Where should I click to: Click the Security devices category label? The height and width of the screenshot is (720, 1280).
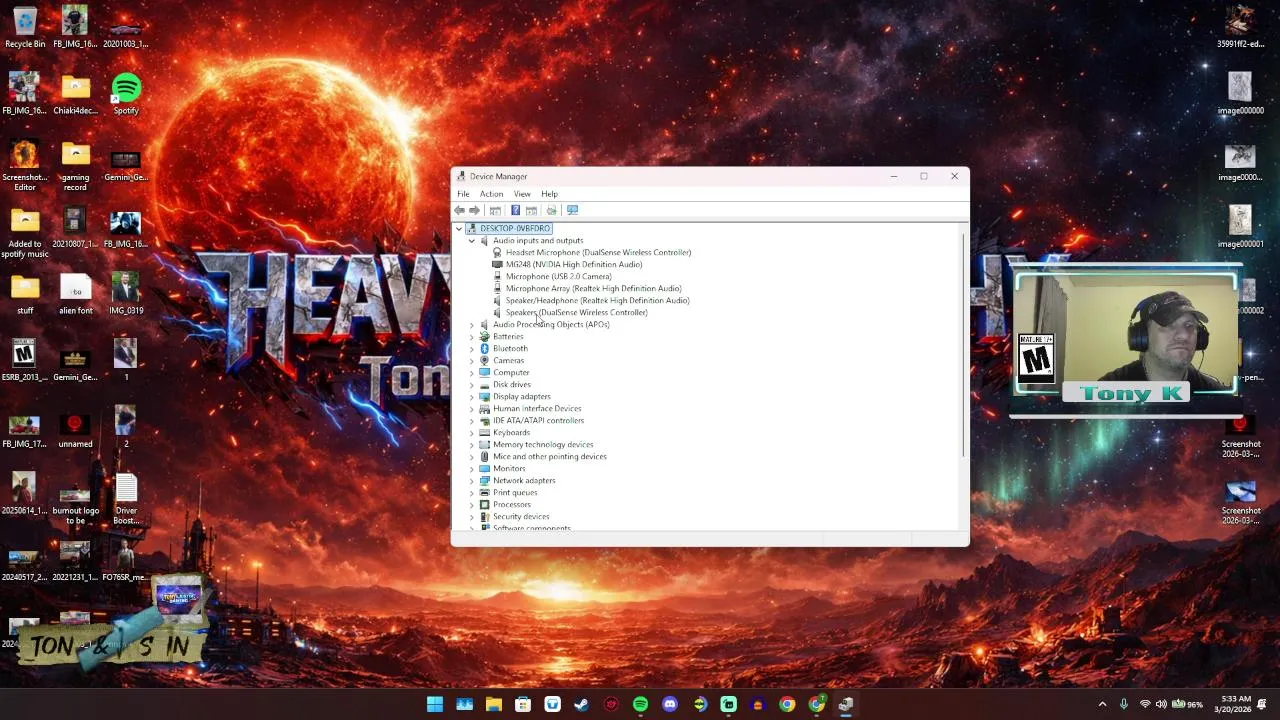tap(521, 517)
